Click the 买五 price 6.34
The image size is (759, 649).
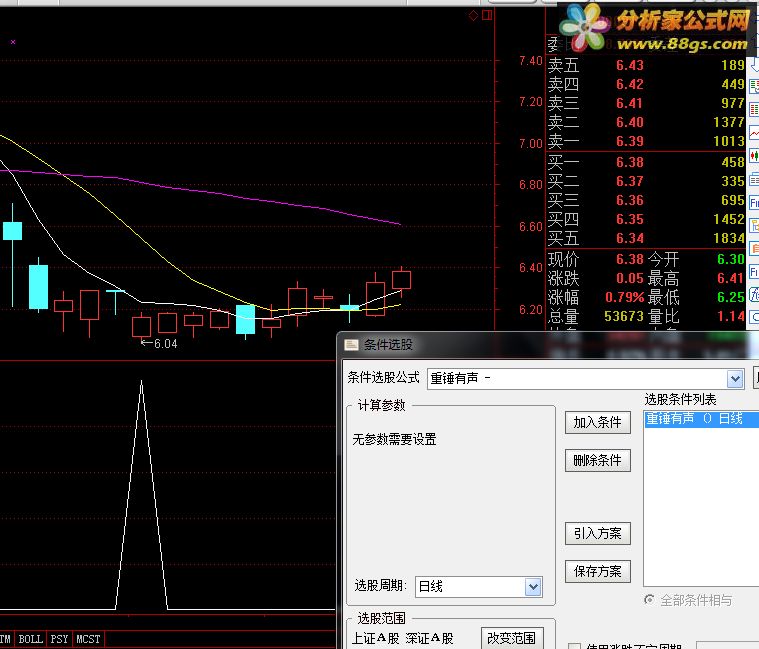[630, 238]
